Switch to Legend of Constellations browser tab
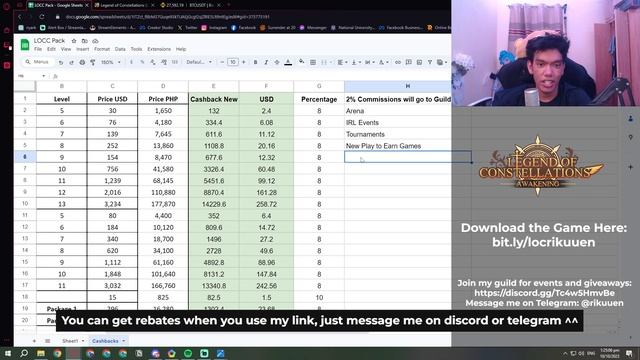640x360 pixels. point(123,5)
